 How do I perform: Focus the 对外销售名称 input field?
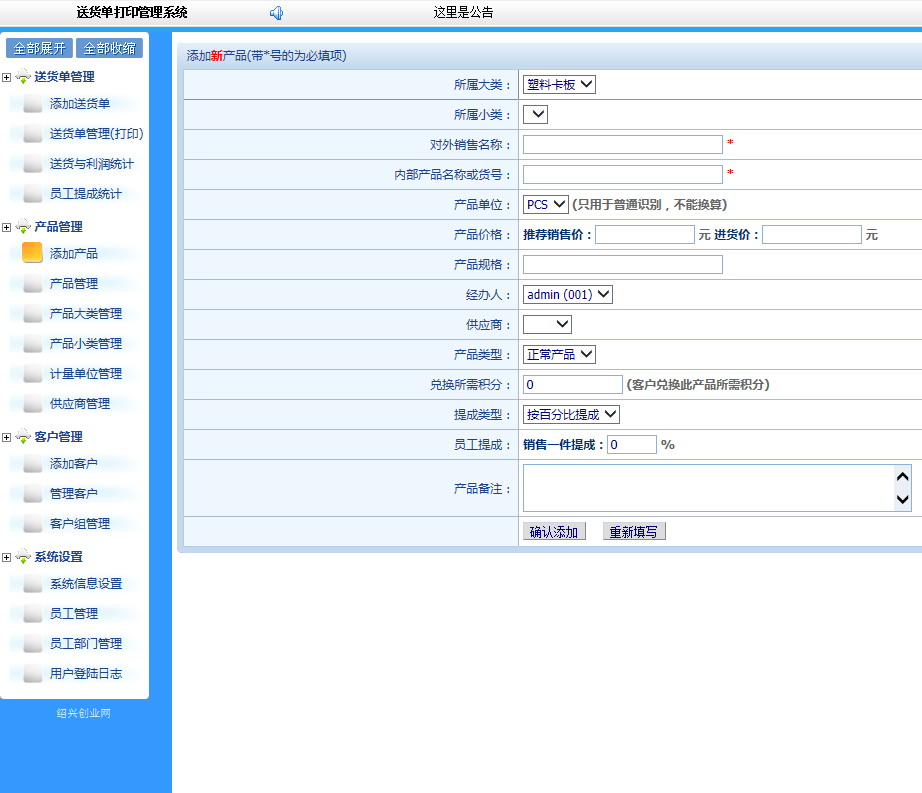[x=623, y=145]
